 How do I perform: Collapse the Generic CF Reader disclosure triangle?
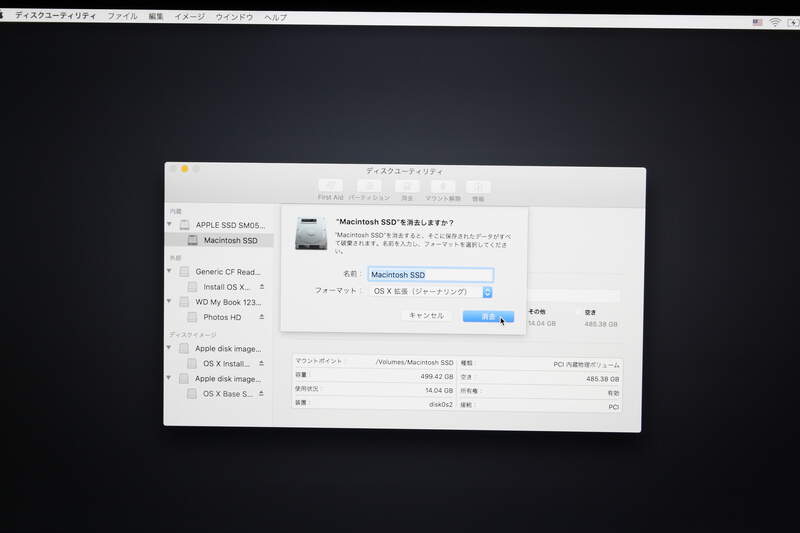click(170, 271)
